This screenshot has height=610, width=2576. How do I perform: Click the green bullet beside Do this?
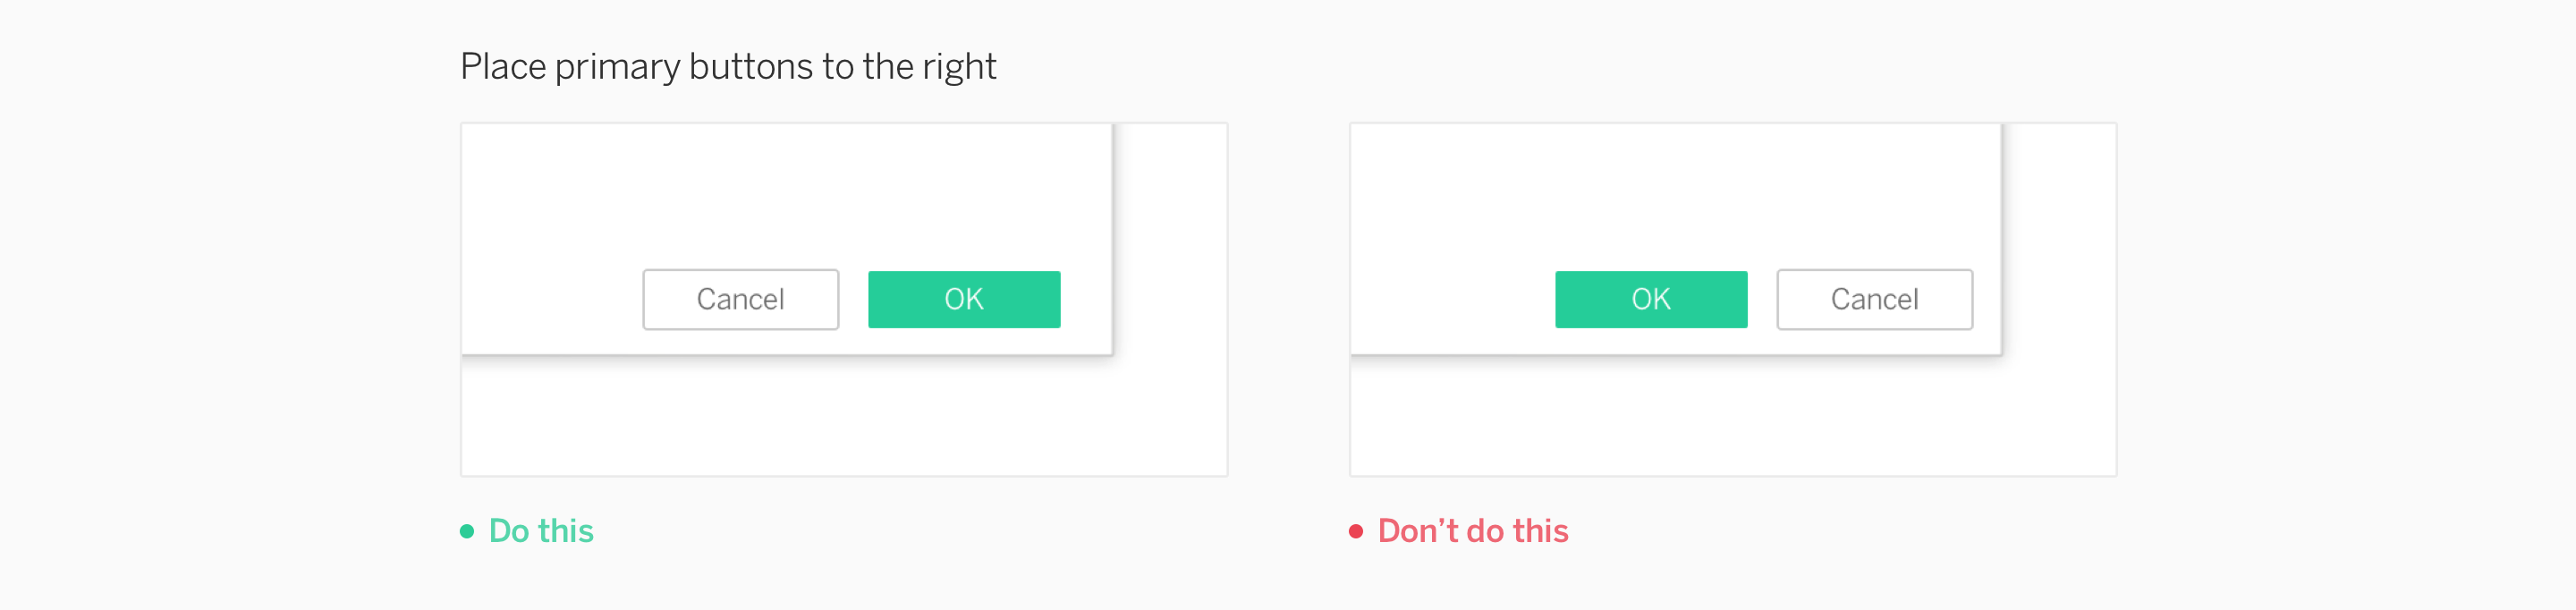(466, 531)
